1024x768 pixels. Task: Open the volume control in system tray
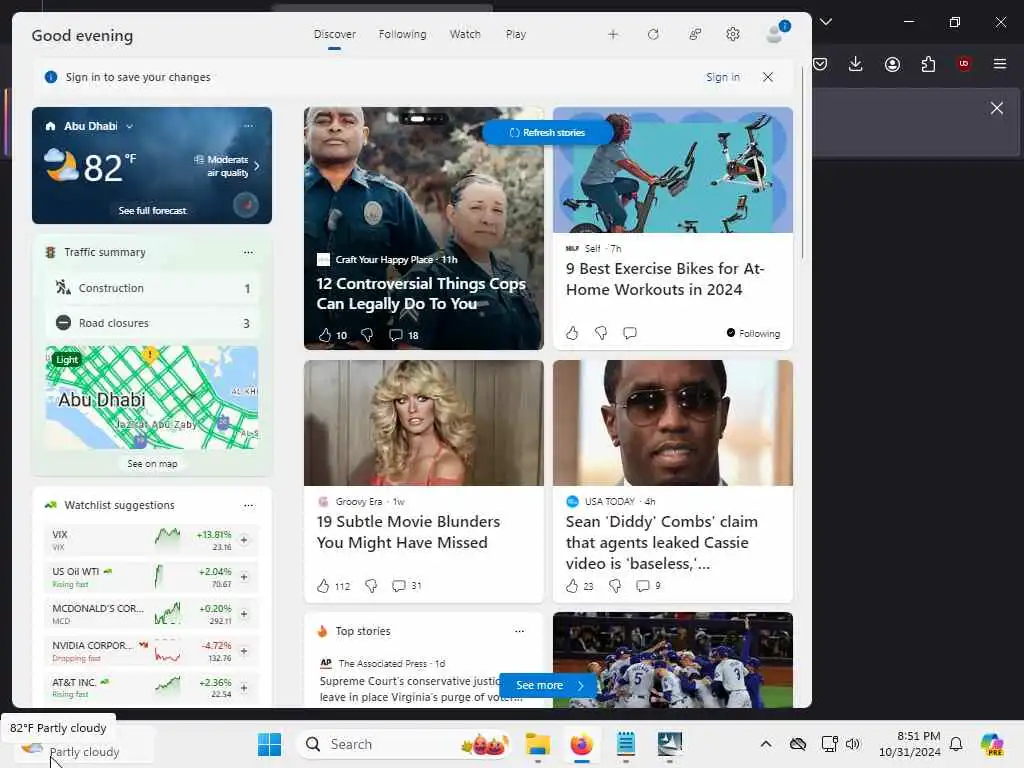coord(853,744)
